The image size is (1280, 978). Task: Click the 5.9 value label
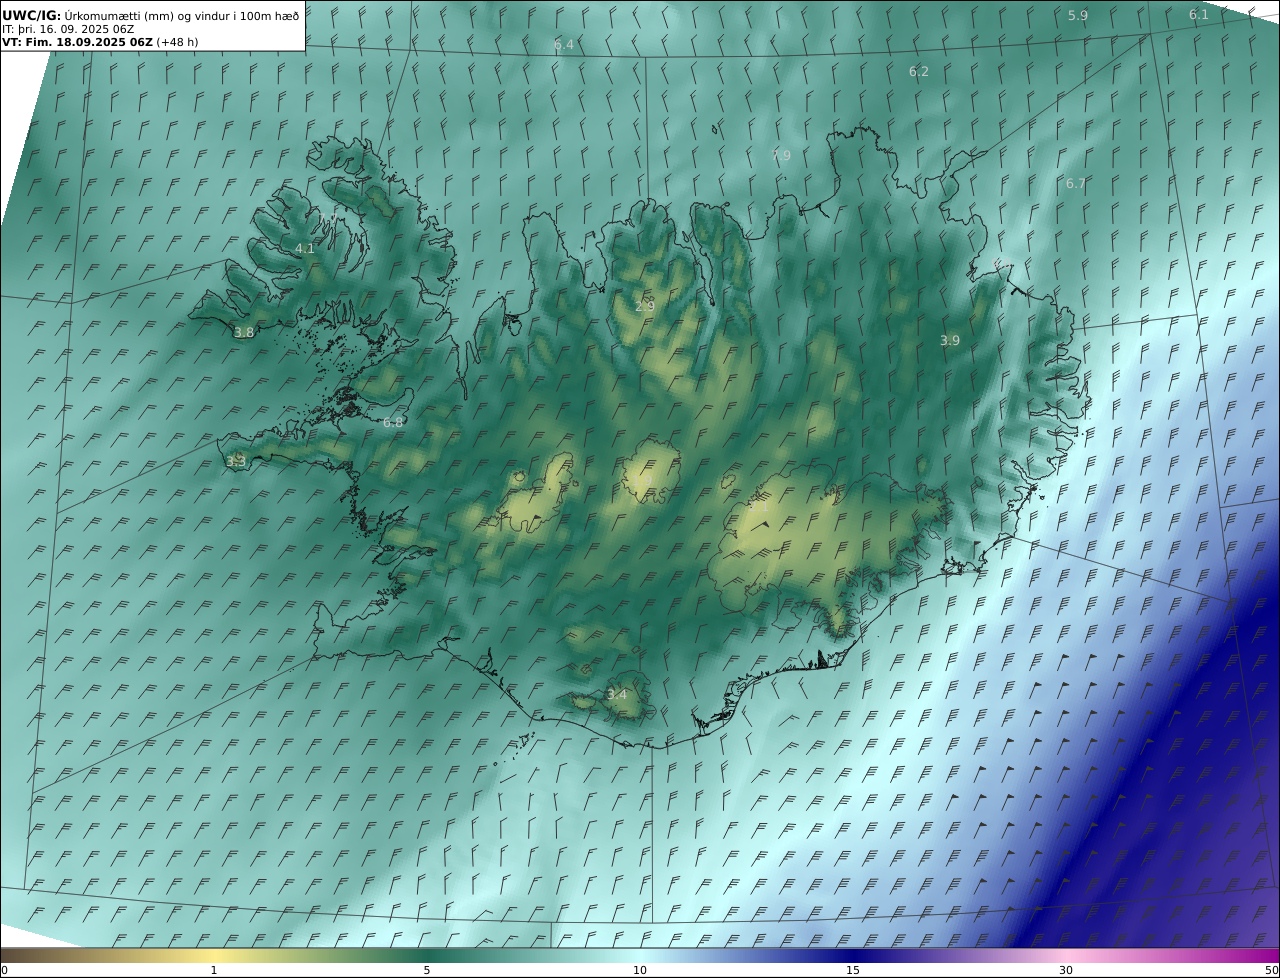tap(1078, 16)
